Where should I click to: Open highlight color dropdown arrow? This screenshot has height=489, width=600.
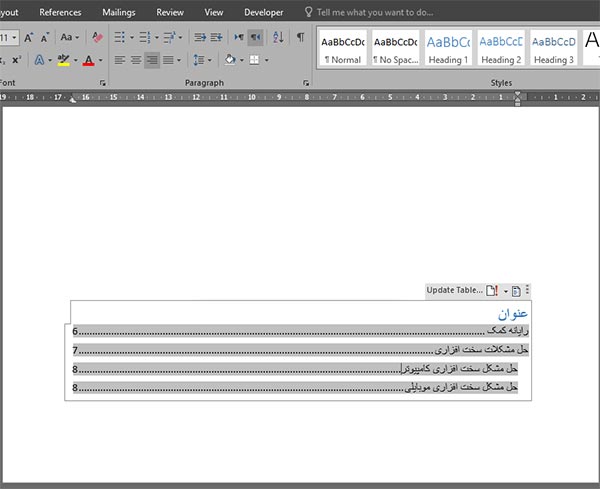75,60
